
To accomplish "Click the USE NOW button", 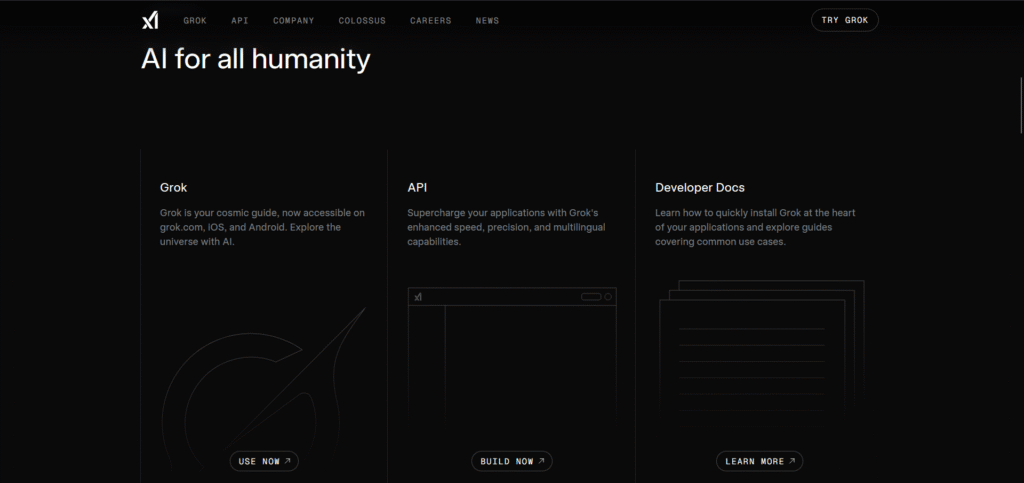I will click(x=264, y=461).
